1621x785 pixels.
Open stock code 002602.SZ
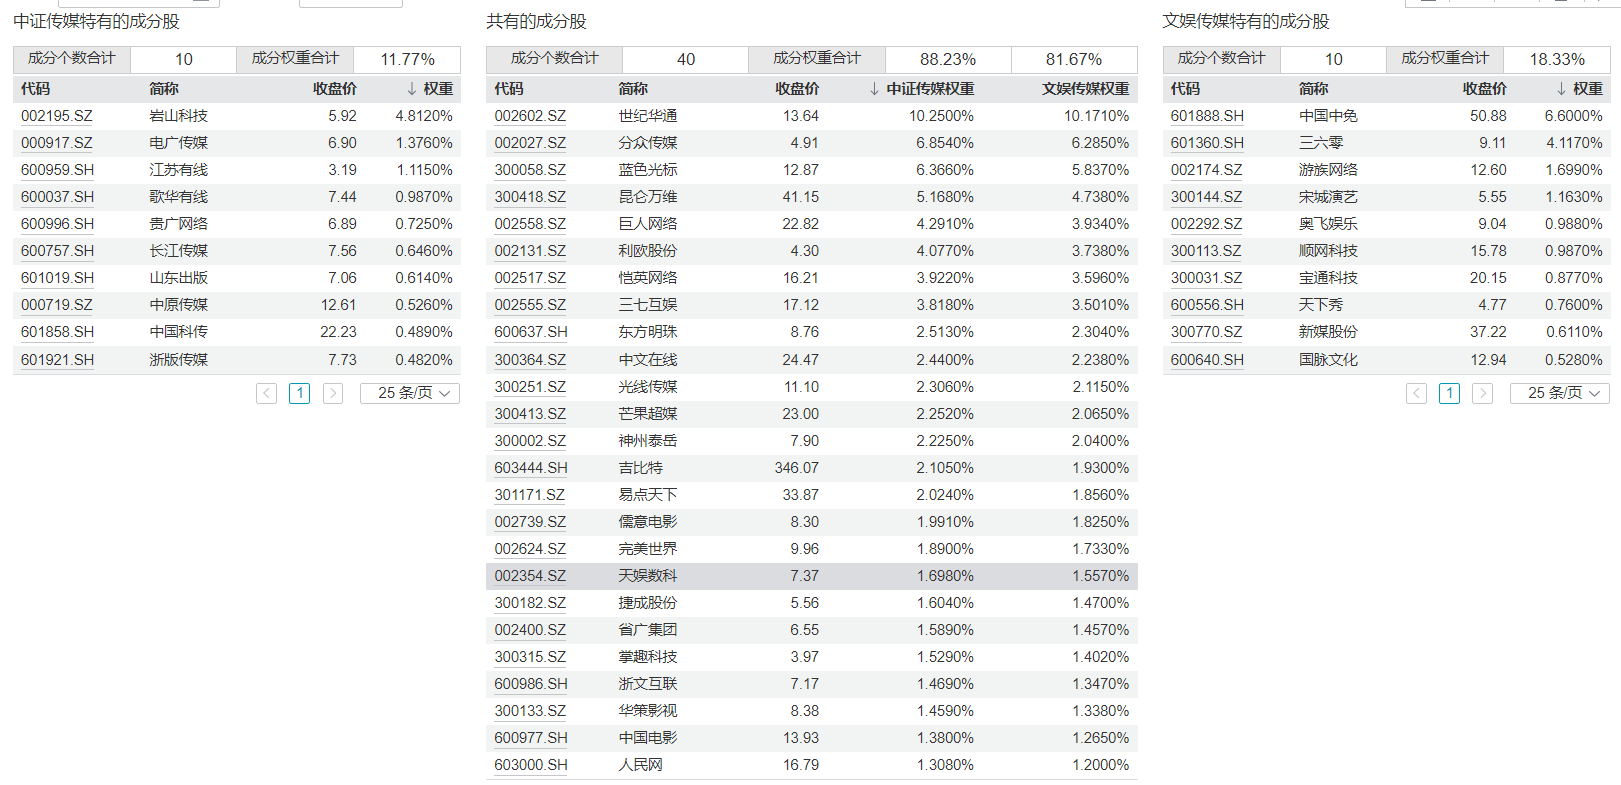[530, 116]
